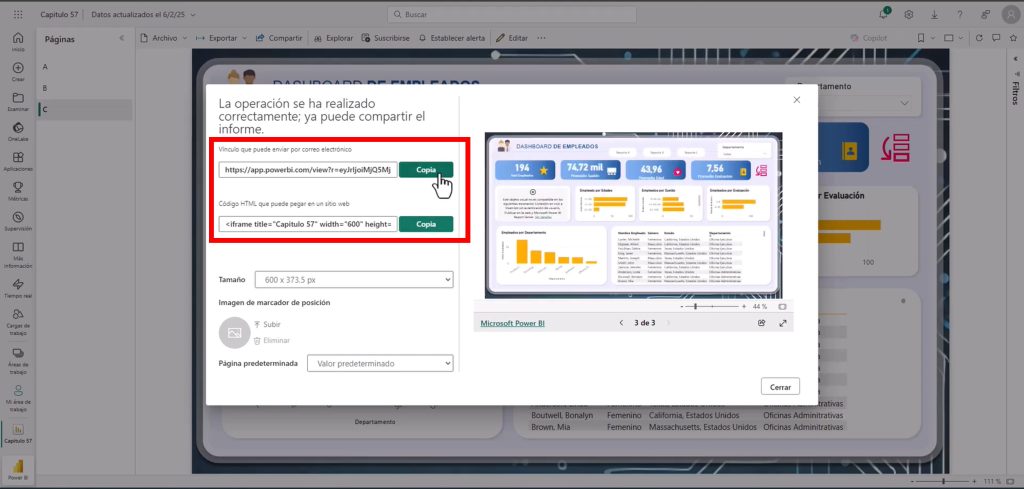This screenshot has height=489, width=1024.
Task: Click the fit to page icon
Action: (x=782, y=307)
